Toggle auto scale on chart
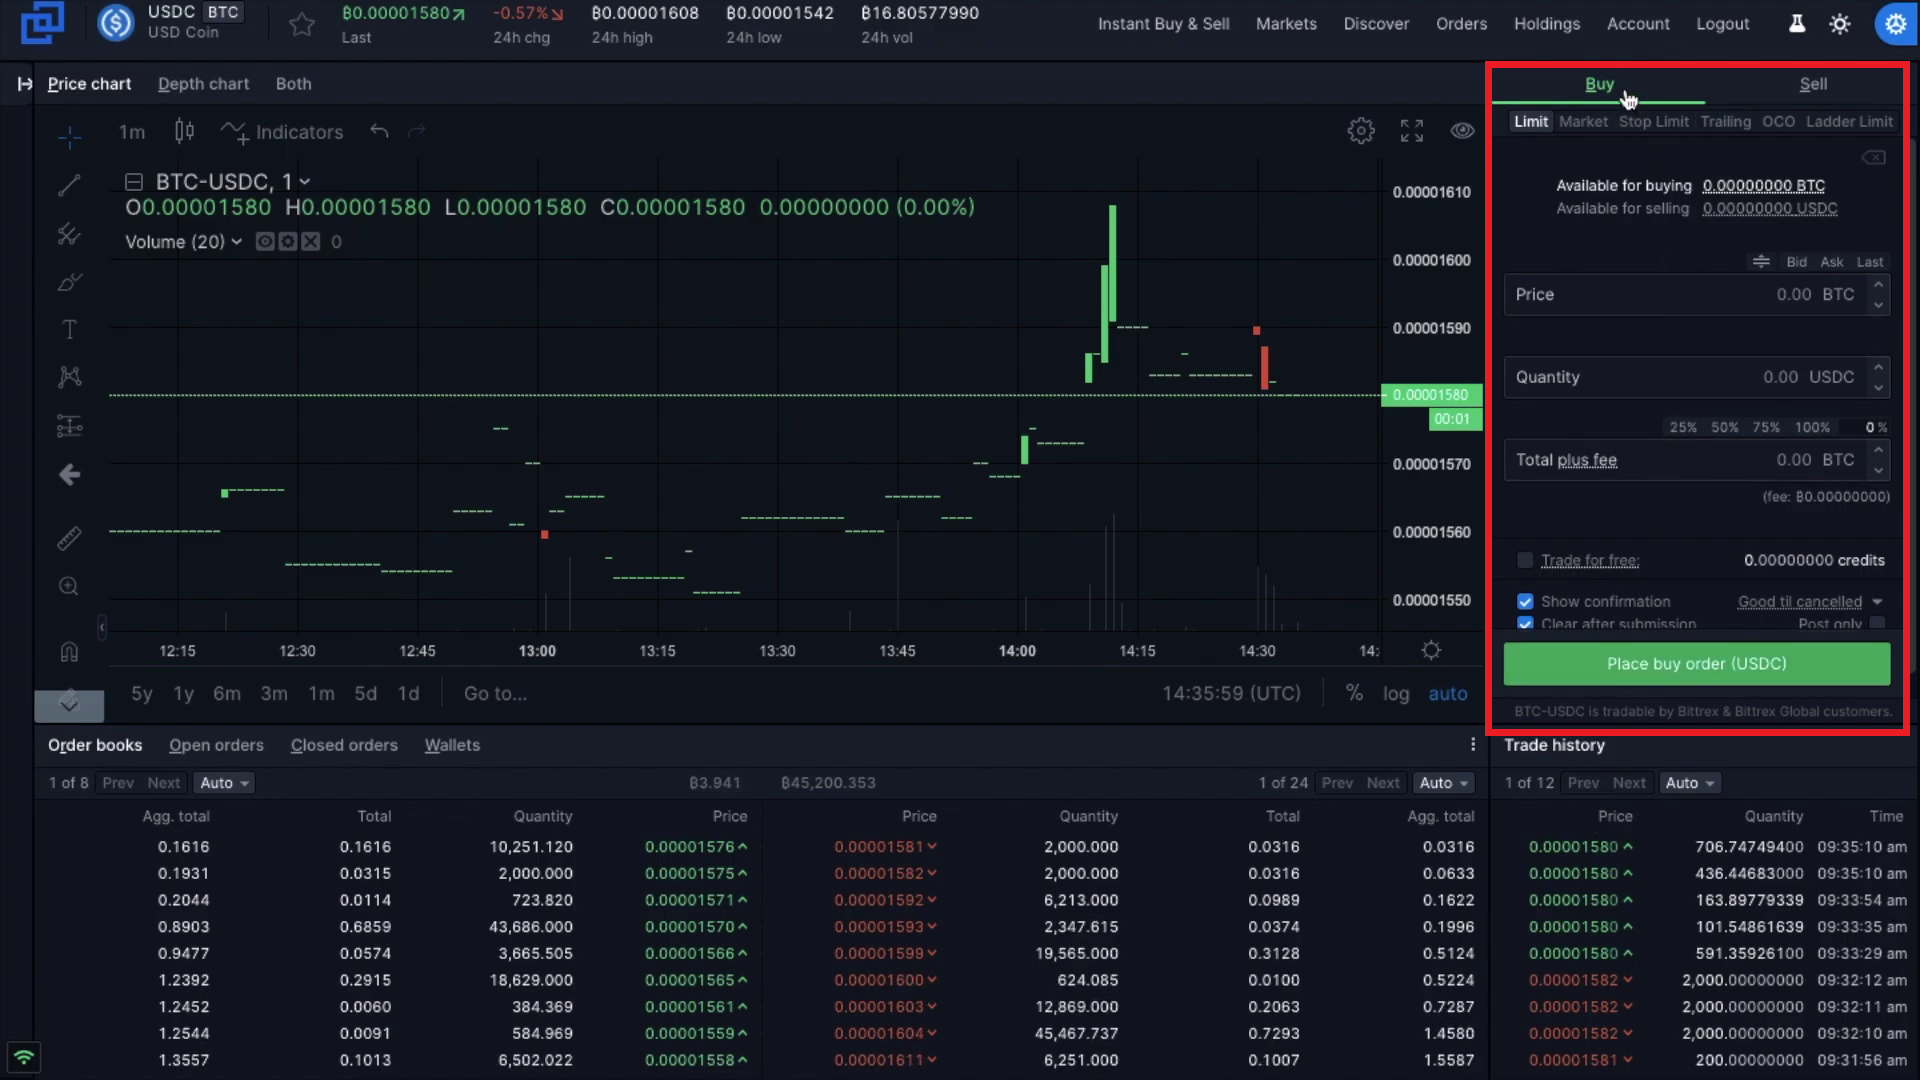 click(1448, 693)
